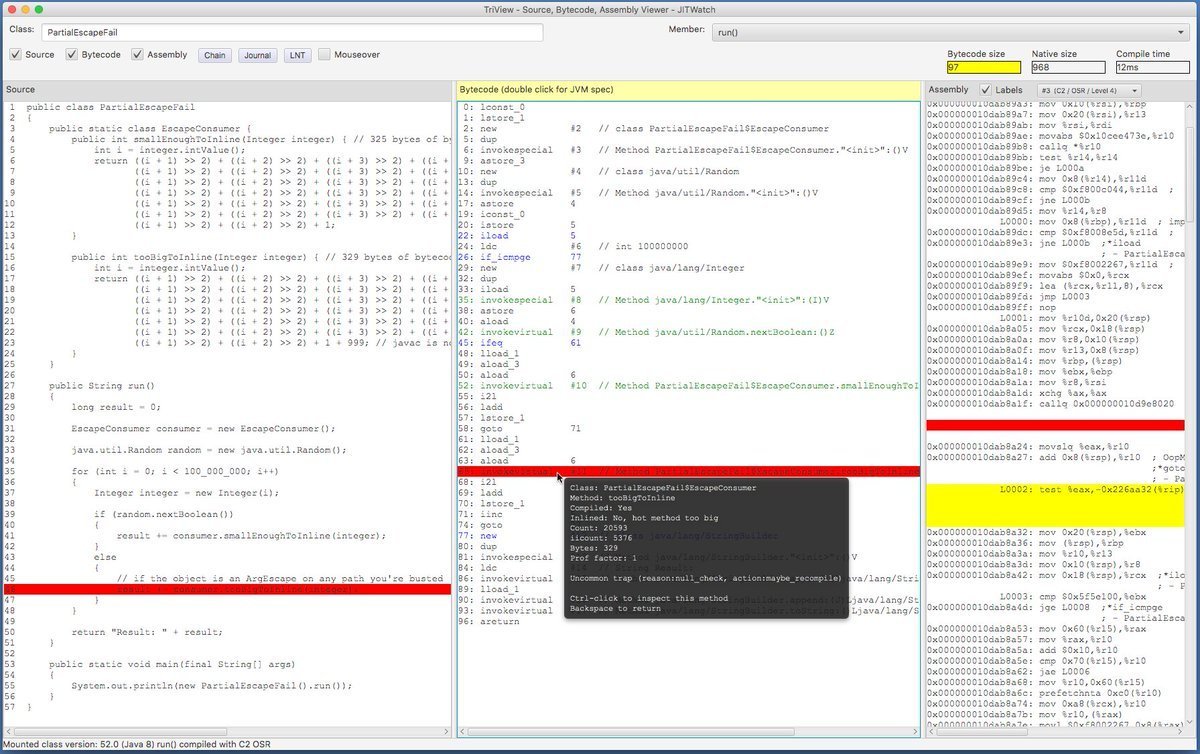The height and width of the screenshot is (754, 1200).
Task: Toggle the Bytecode panel checkbox
Action: click(73, 55)
